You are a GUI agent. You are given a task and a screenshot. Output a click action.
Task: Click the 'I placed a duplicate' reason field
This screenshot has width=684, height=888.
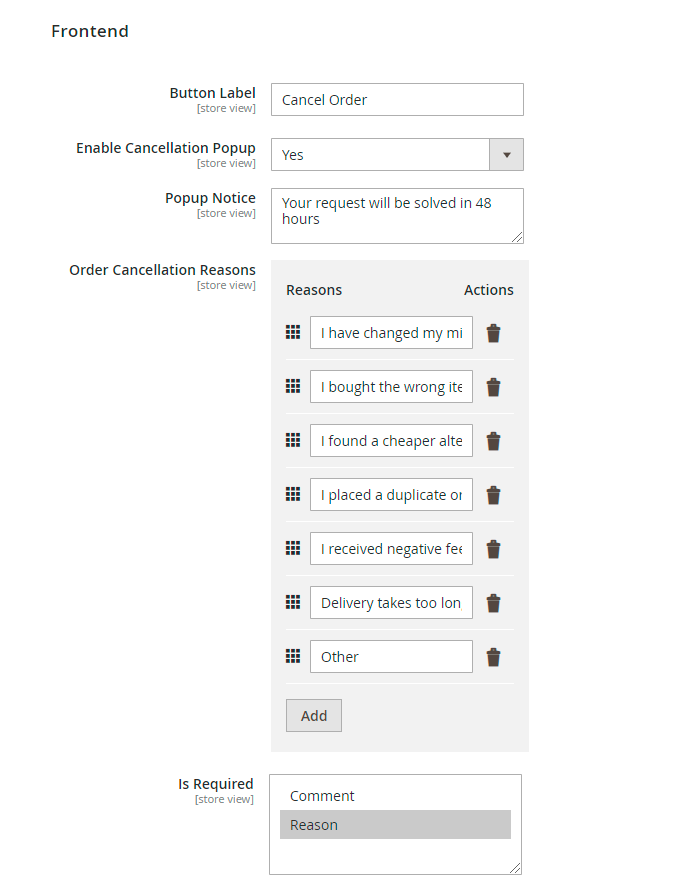391,495
